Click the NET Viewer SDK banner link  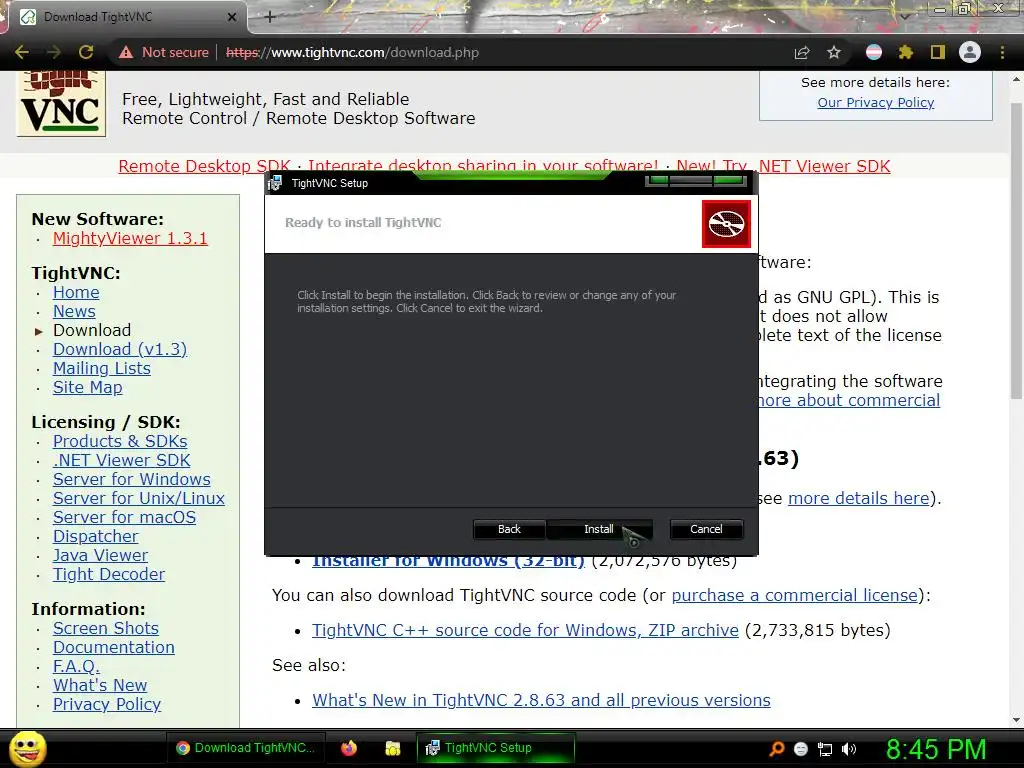(824, 166)
